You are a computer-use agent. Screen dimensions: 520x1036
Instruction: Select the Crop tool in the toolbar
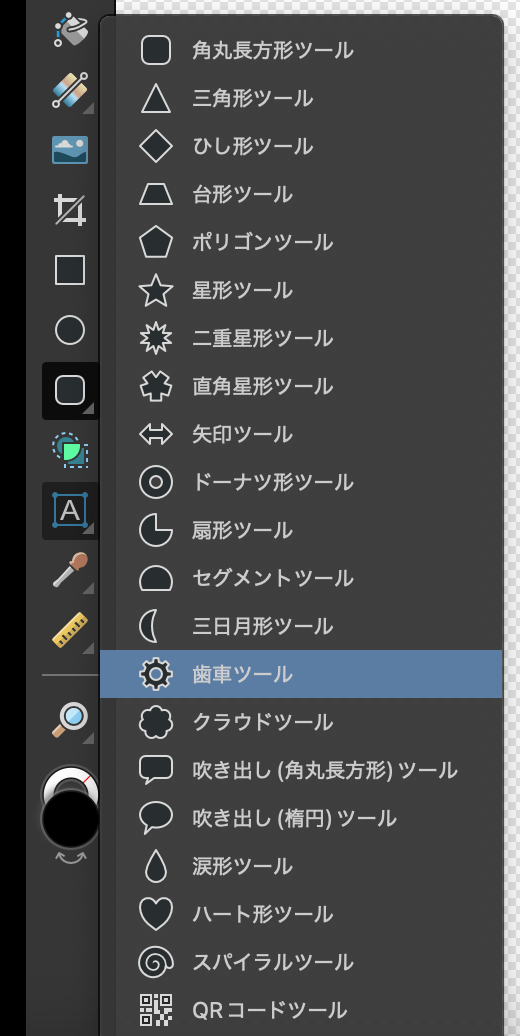(x=70, y=210)
